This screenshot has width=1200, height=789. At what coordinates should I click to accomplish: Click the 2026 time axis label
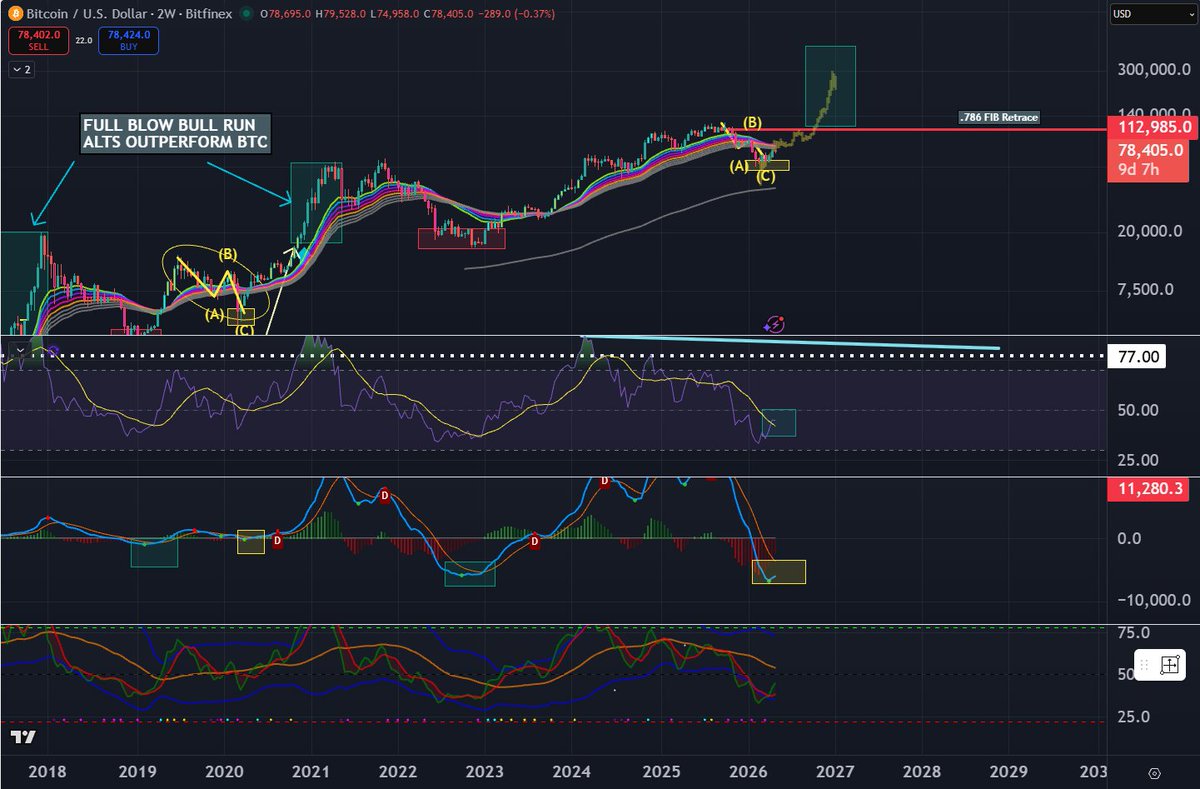747,773
